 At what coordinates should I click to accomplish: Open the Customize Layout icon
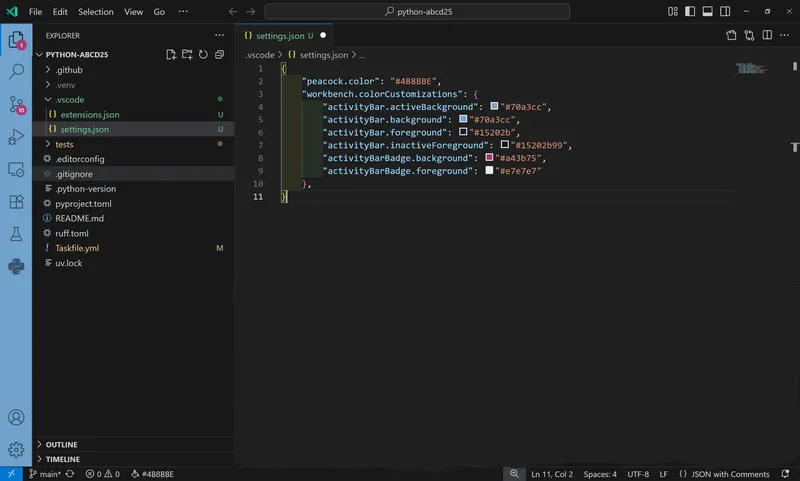673,11
